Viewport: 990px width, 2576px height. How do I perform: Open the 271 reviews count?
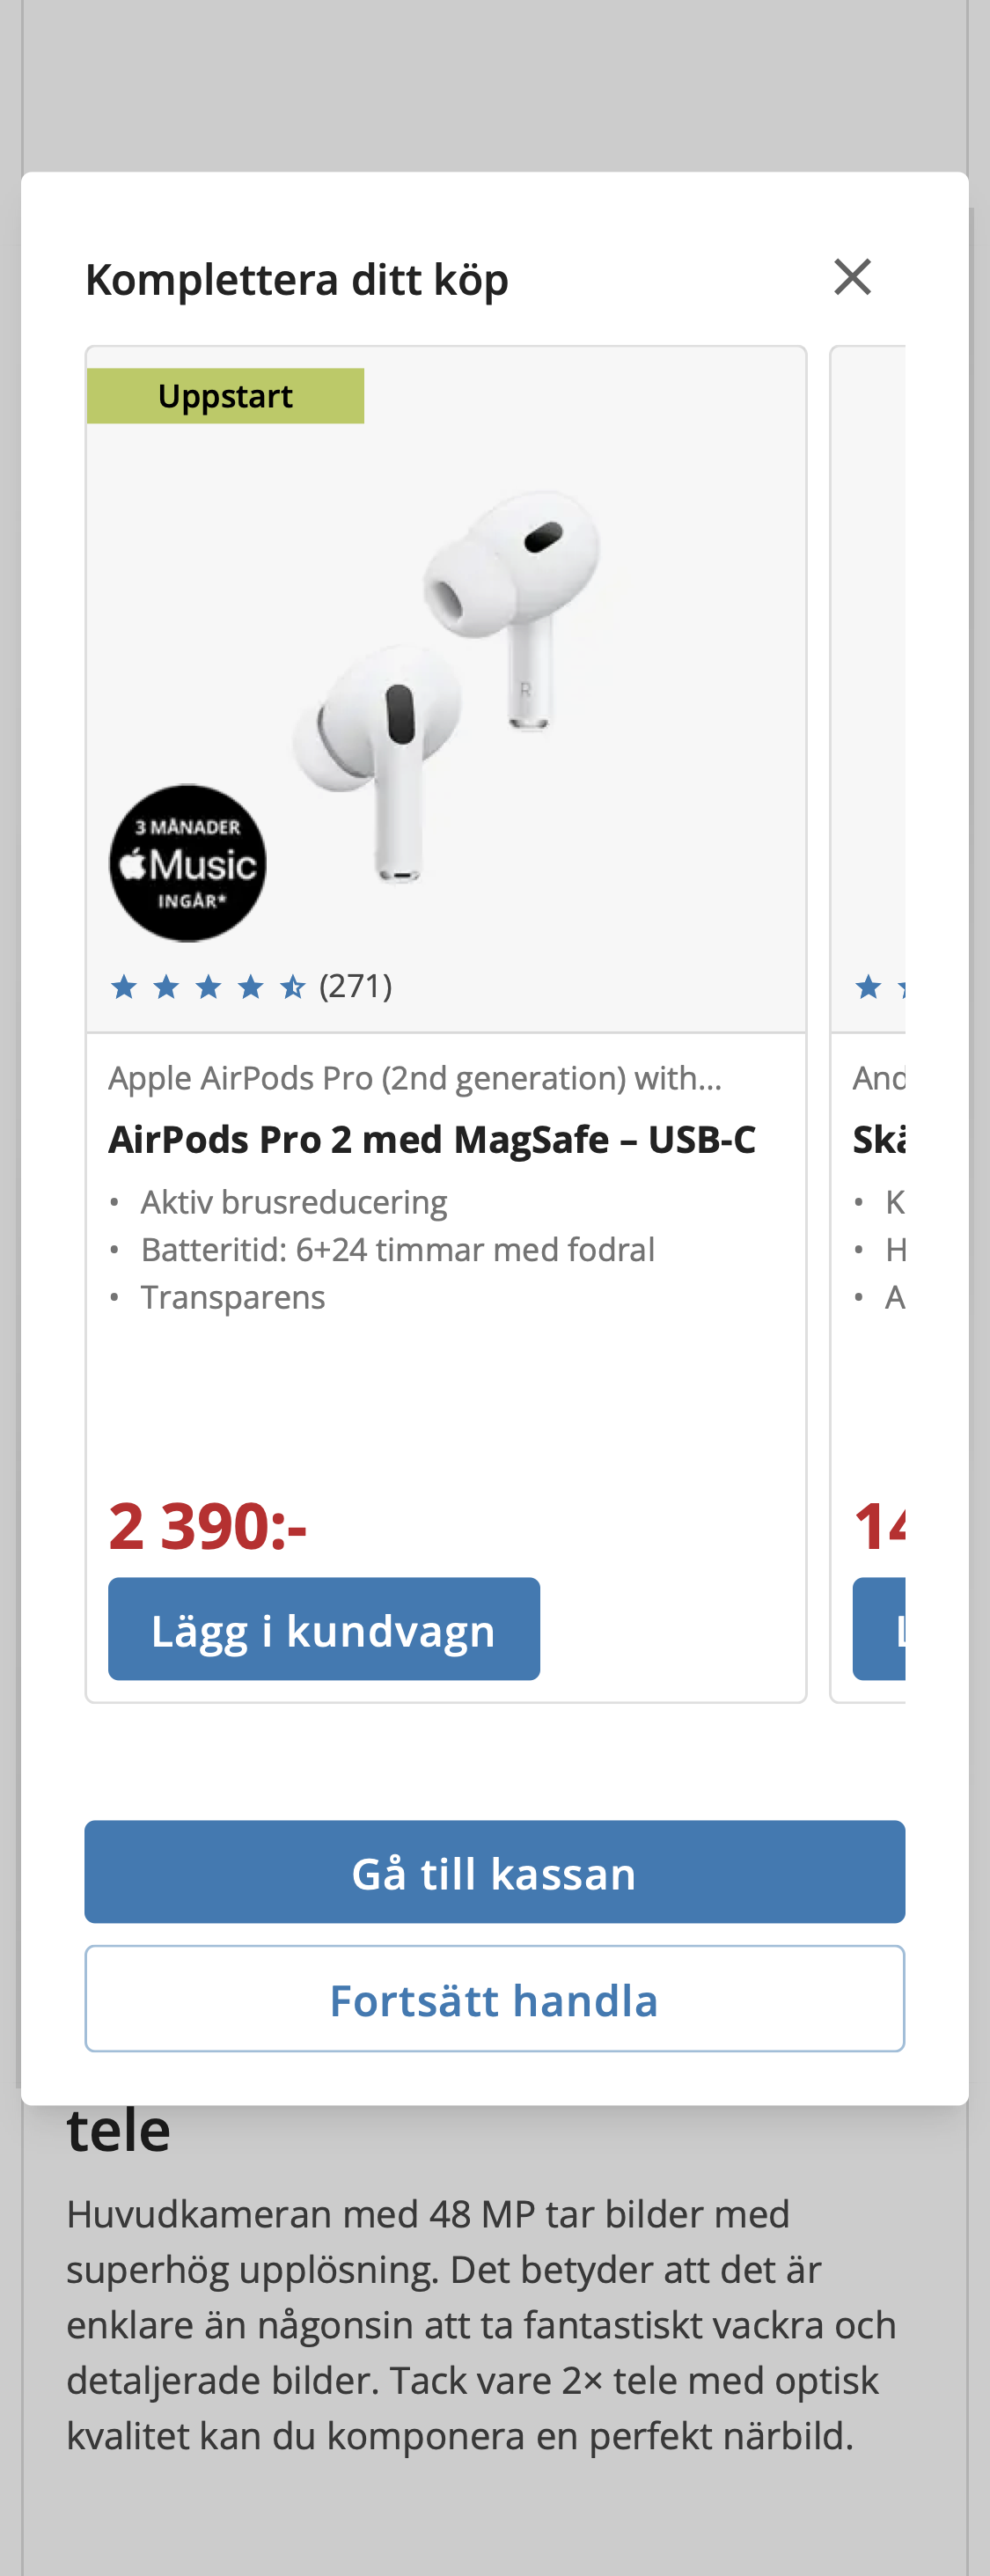[356, 986]
